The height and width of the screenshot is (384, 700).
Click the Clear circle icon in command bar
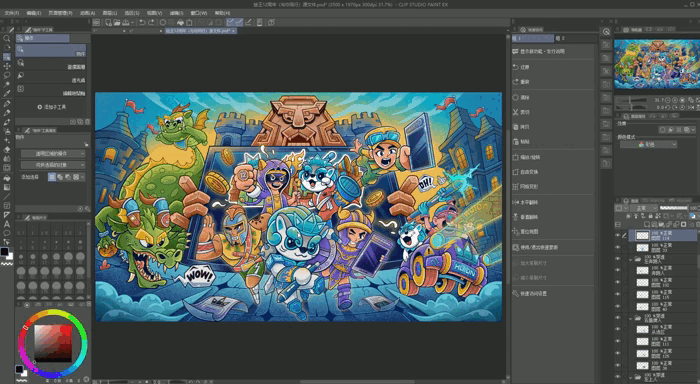(163, 22)
